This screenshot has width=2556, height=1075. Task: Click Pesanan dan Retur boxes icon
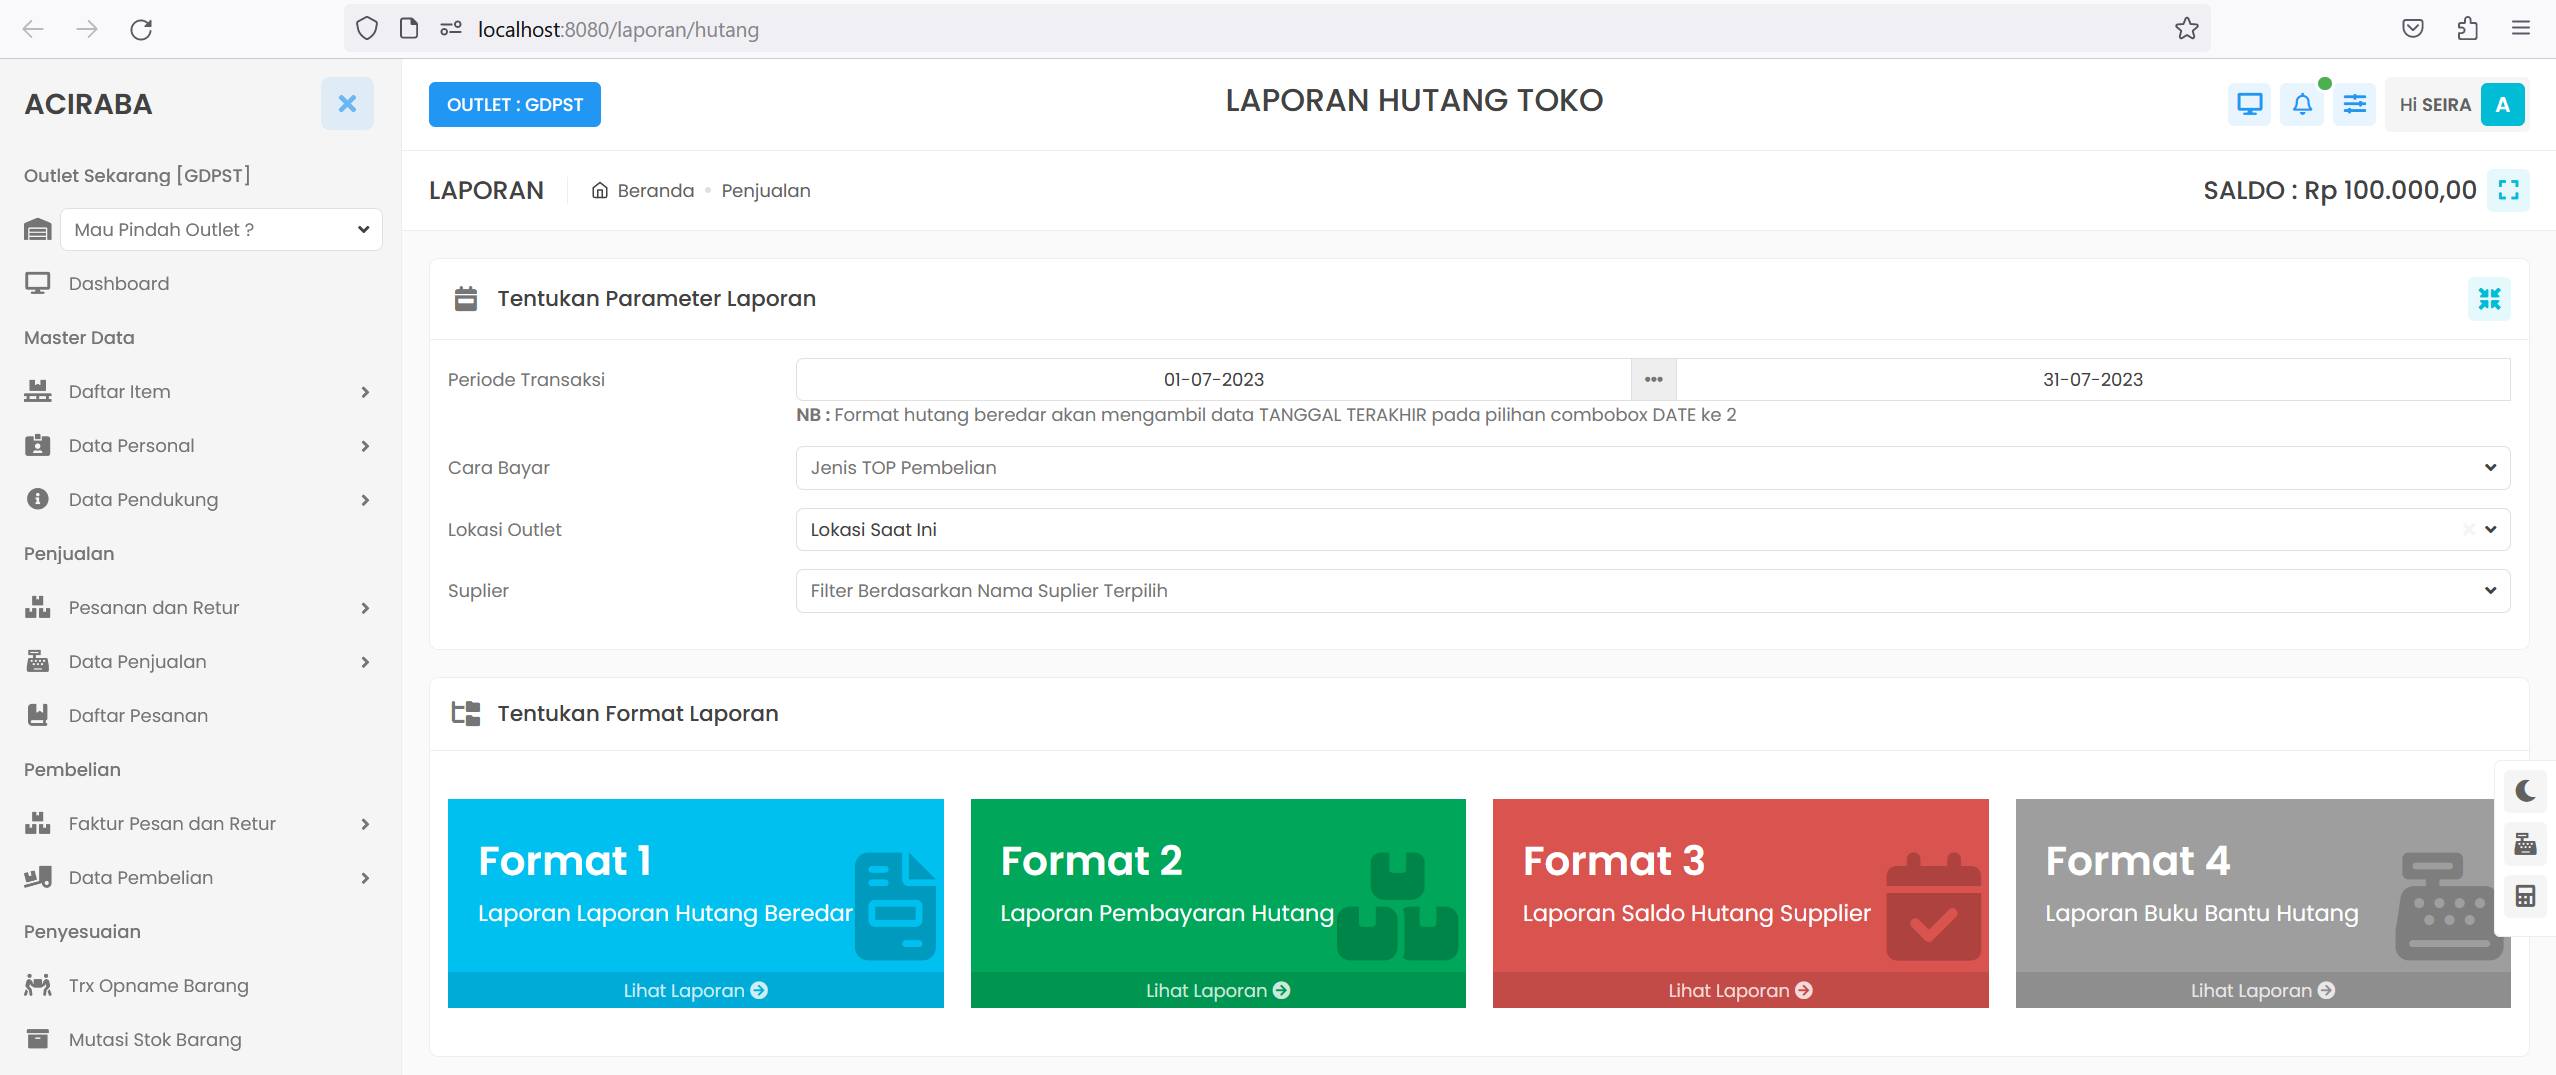coord(37,607)
